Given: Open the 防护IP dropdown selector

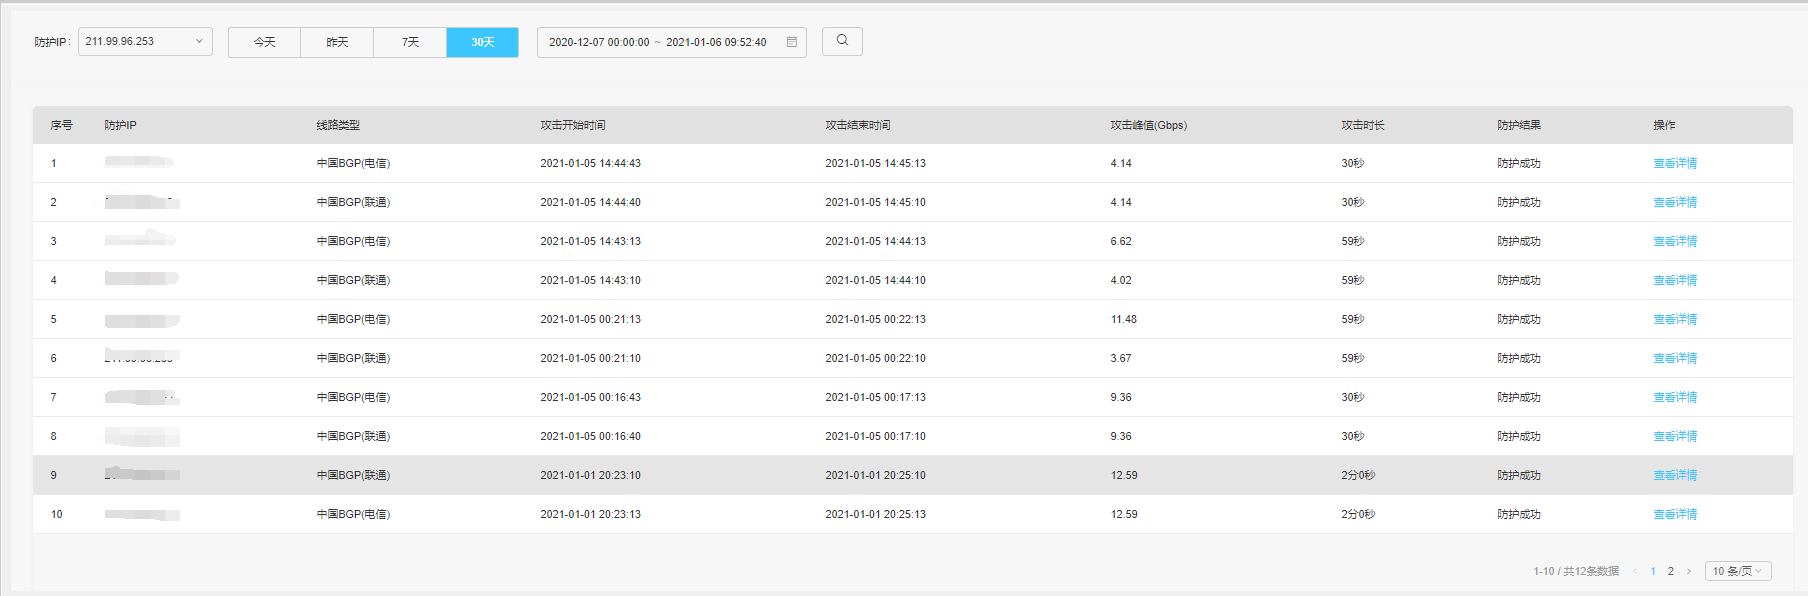Looking at the screenshot, I should pos(145,41).
